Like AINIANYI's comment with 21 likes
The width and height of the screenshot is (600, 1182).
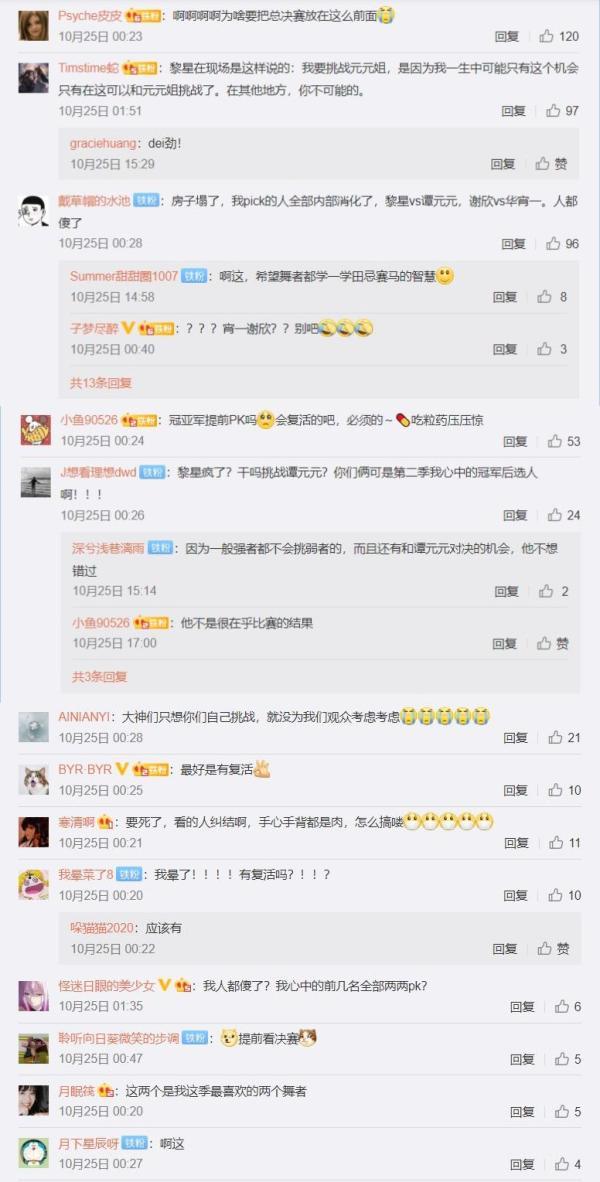click(x=564, y=737)
